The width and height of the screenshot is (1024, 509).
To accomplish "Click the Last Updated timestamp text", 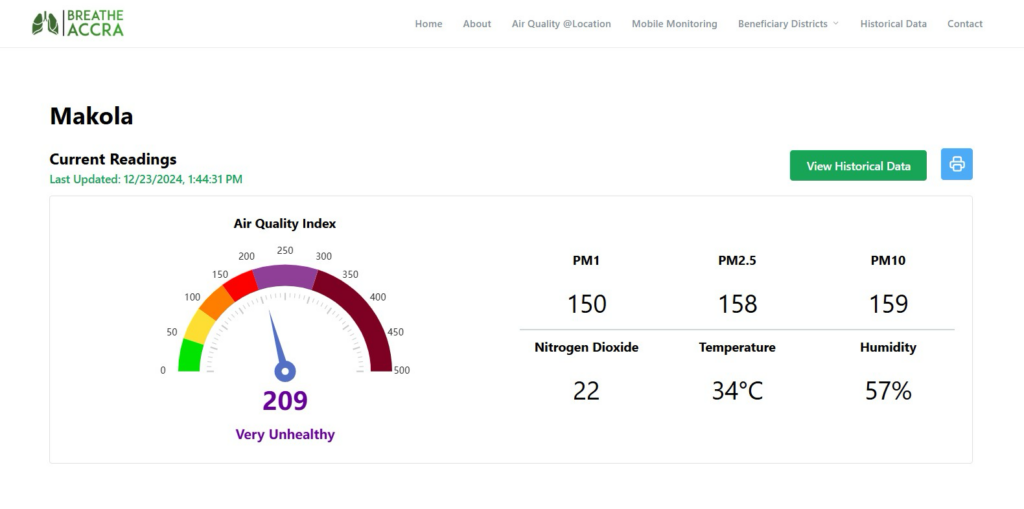I will [x=146, y=180].
